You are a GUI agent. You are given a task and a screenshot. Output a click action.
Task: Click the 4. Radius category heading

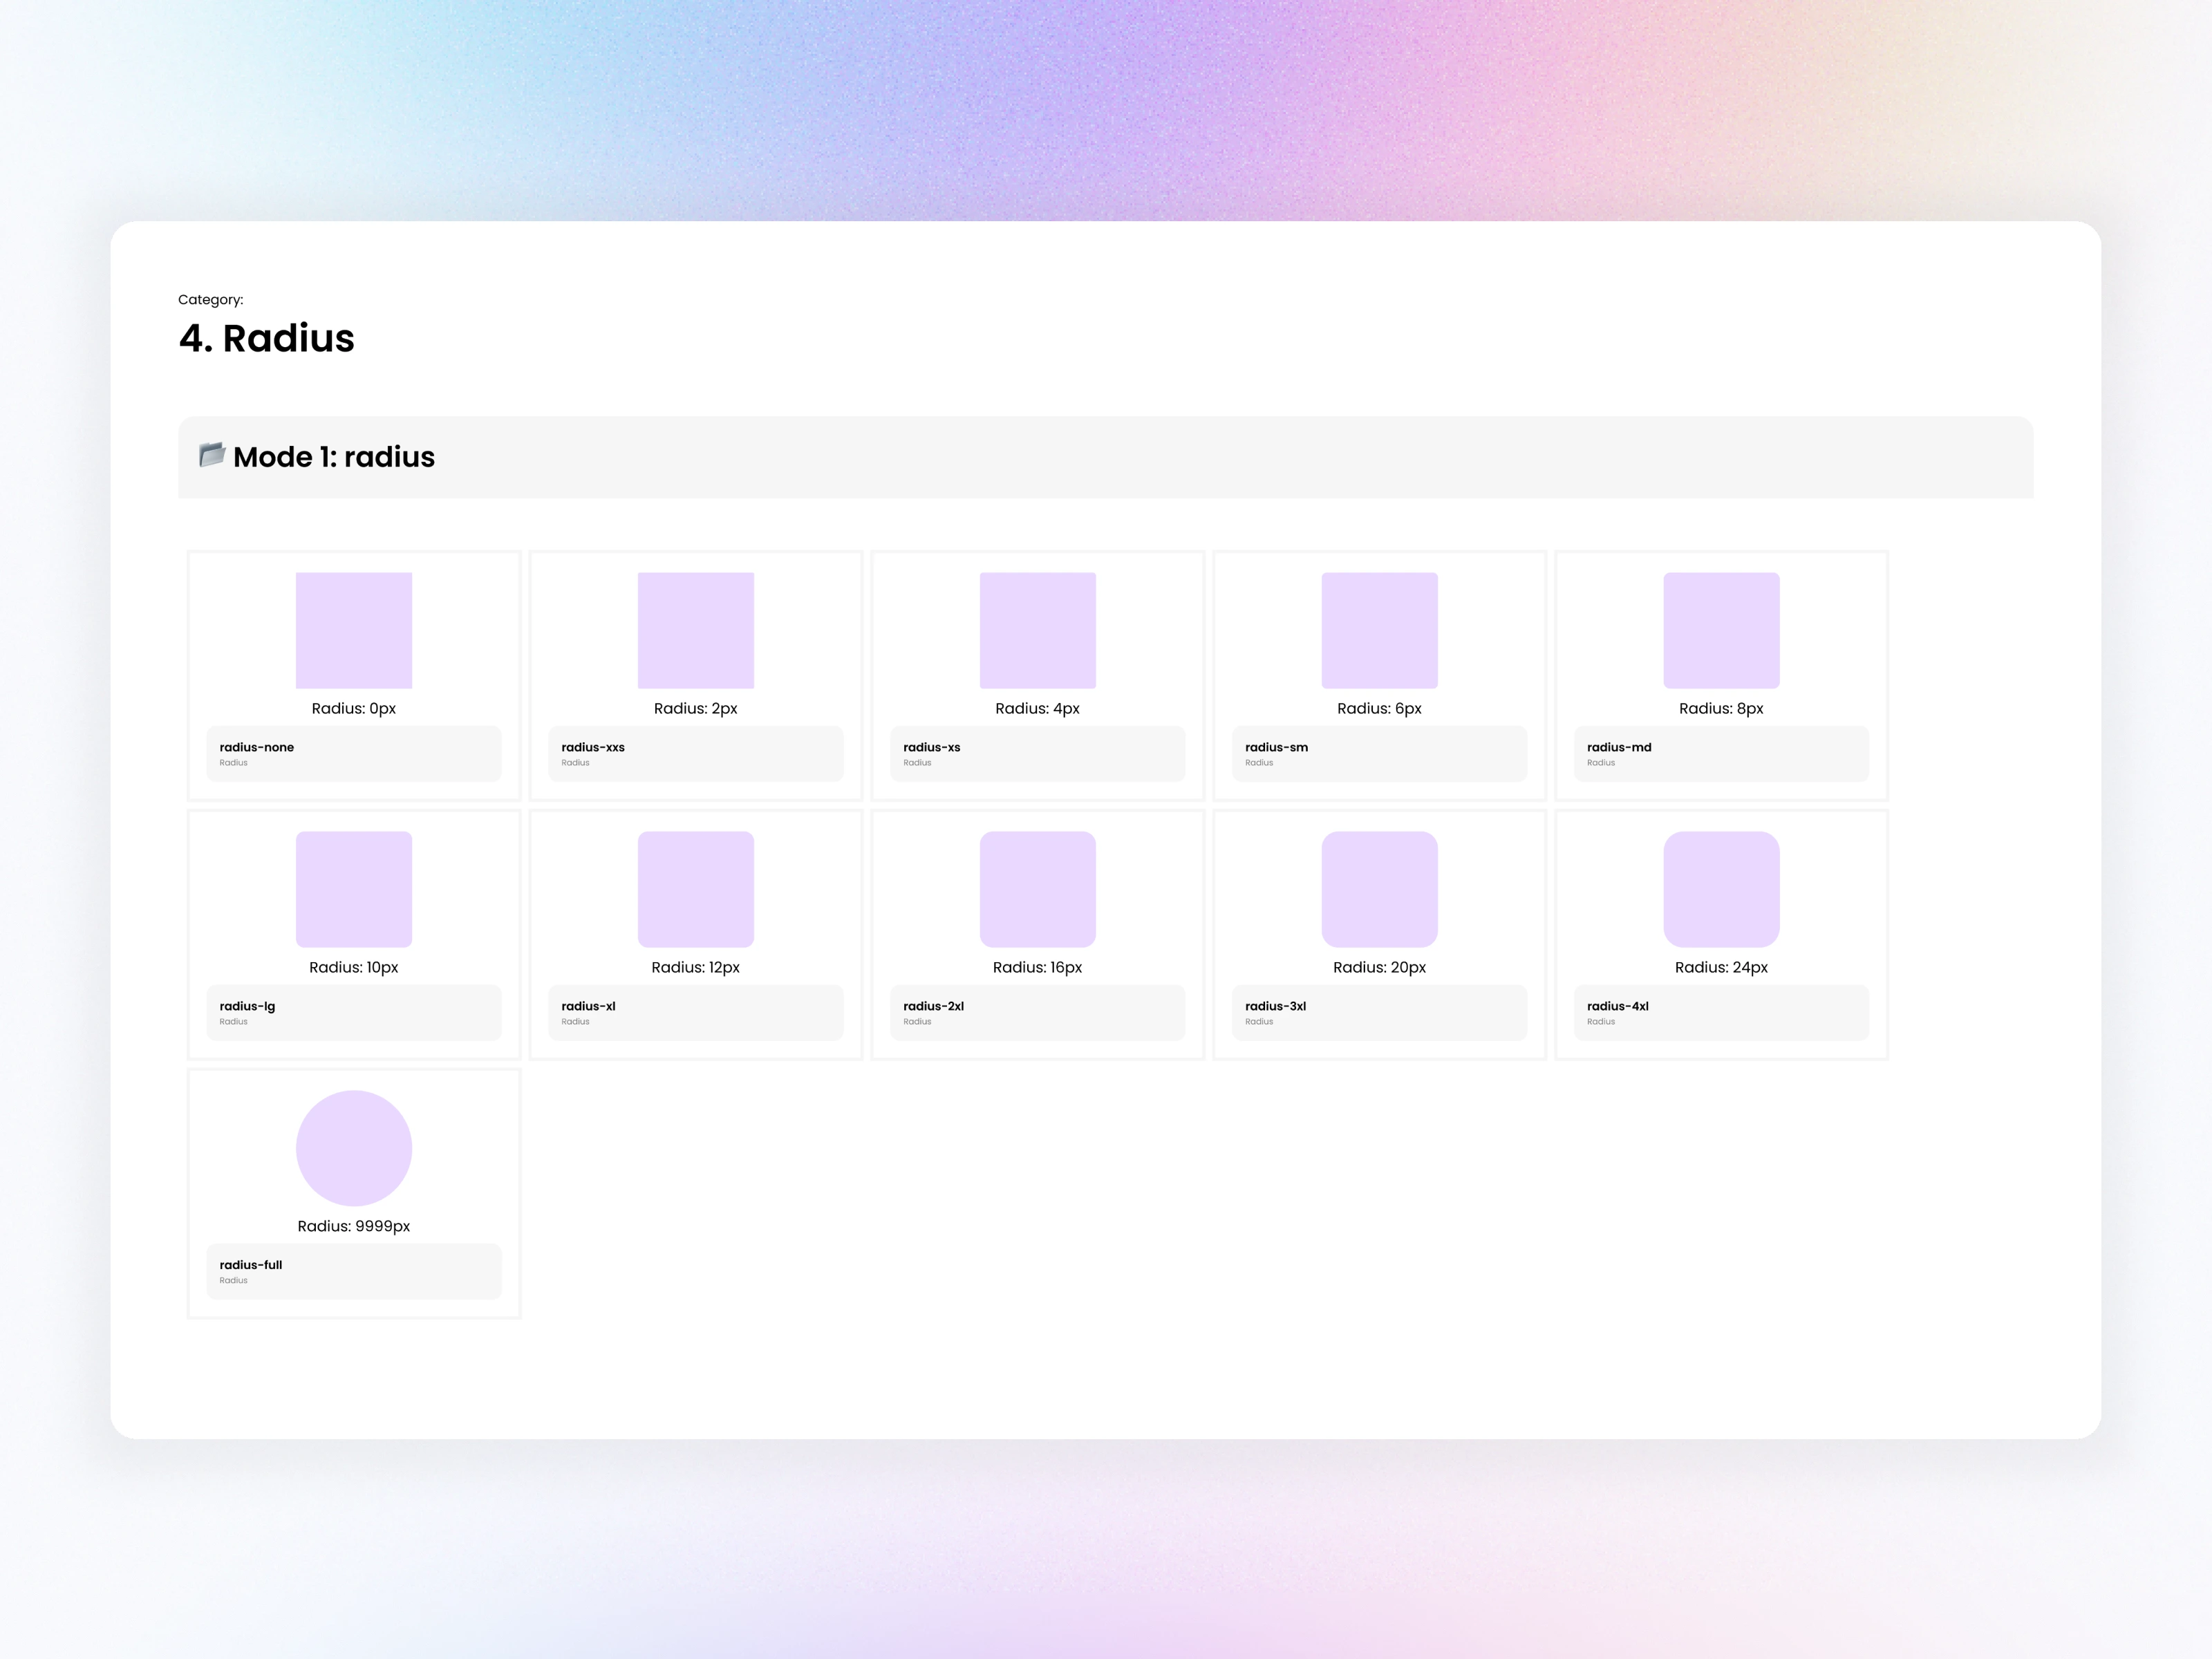(266, 339)
